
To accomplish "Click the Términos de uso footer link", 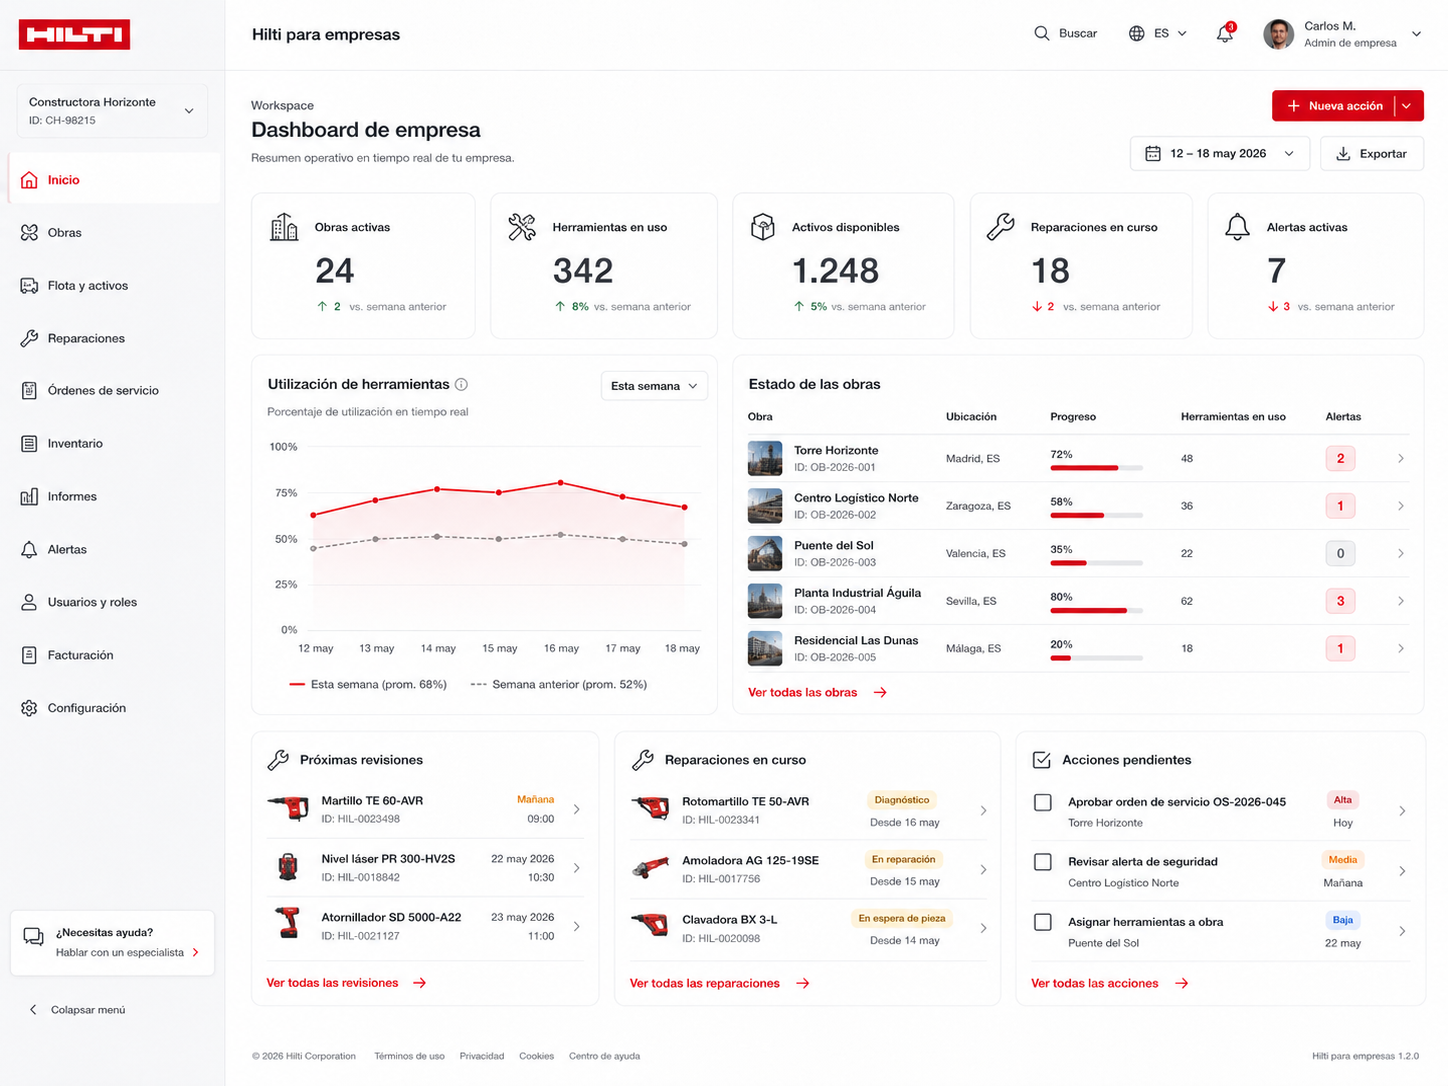I will [409, 1056].
